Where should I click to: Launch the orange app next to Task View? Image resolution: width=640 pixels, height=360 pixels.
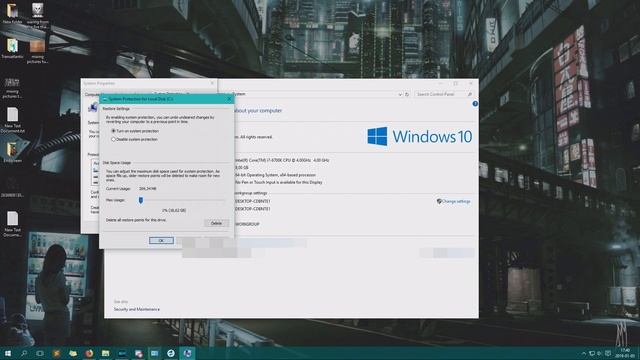tap(56, 353)
